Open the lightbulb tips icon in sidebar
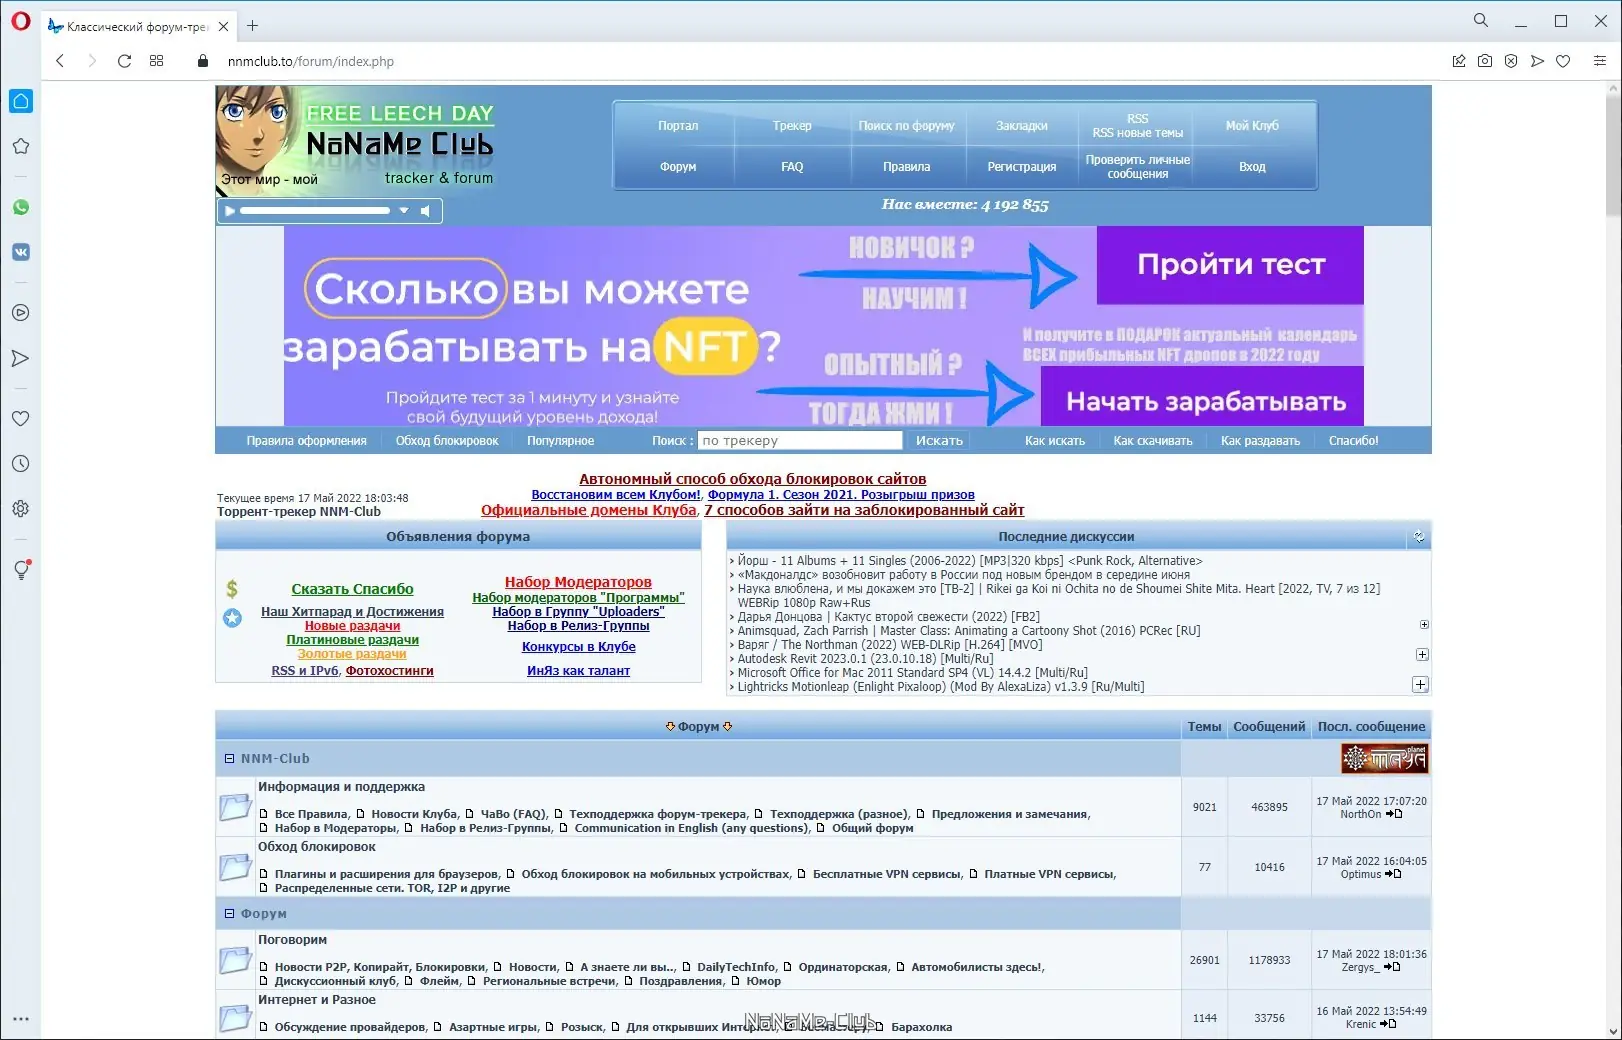Viewport: 1622px width, 1040px height. [x=20, y=570]
